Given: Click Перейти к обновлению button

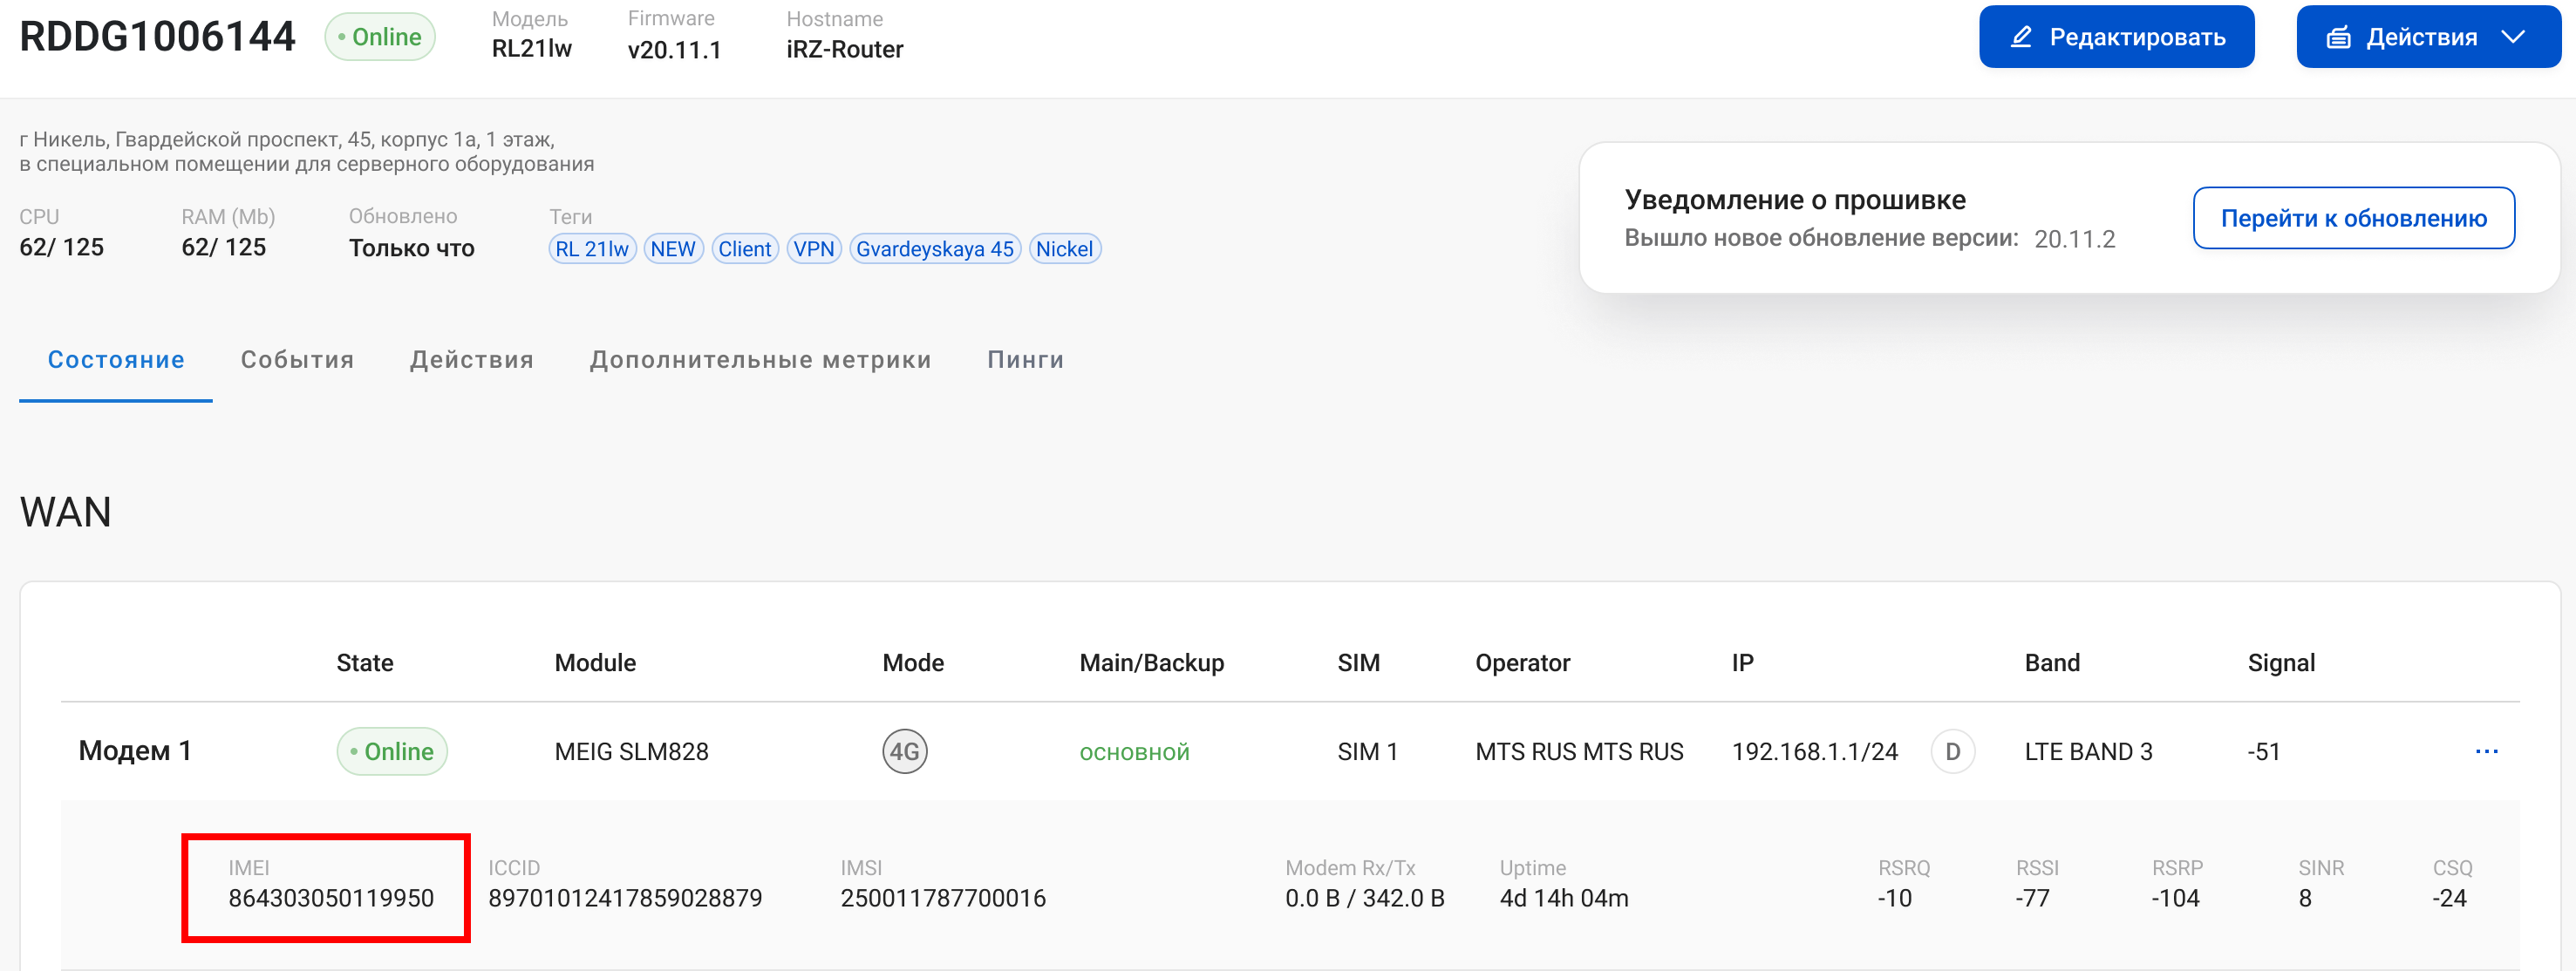Looking at the screenshot, I should pos(2353,218).
